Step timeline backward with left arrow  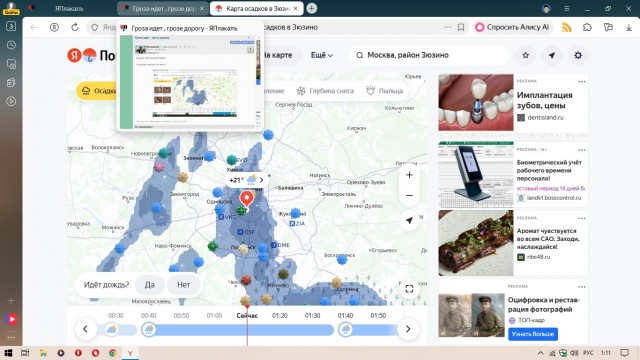point(85,329)
